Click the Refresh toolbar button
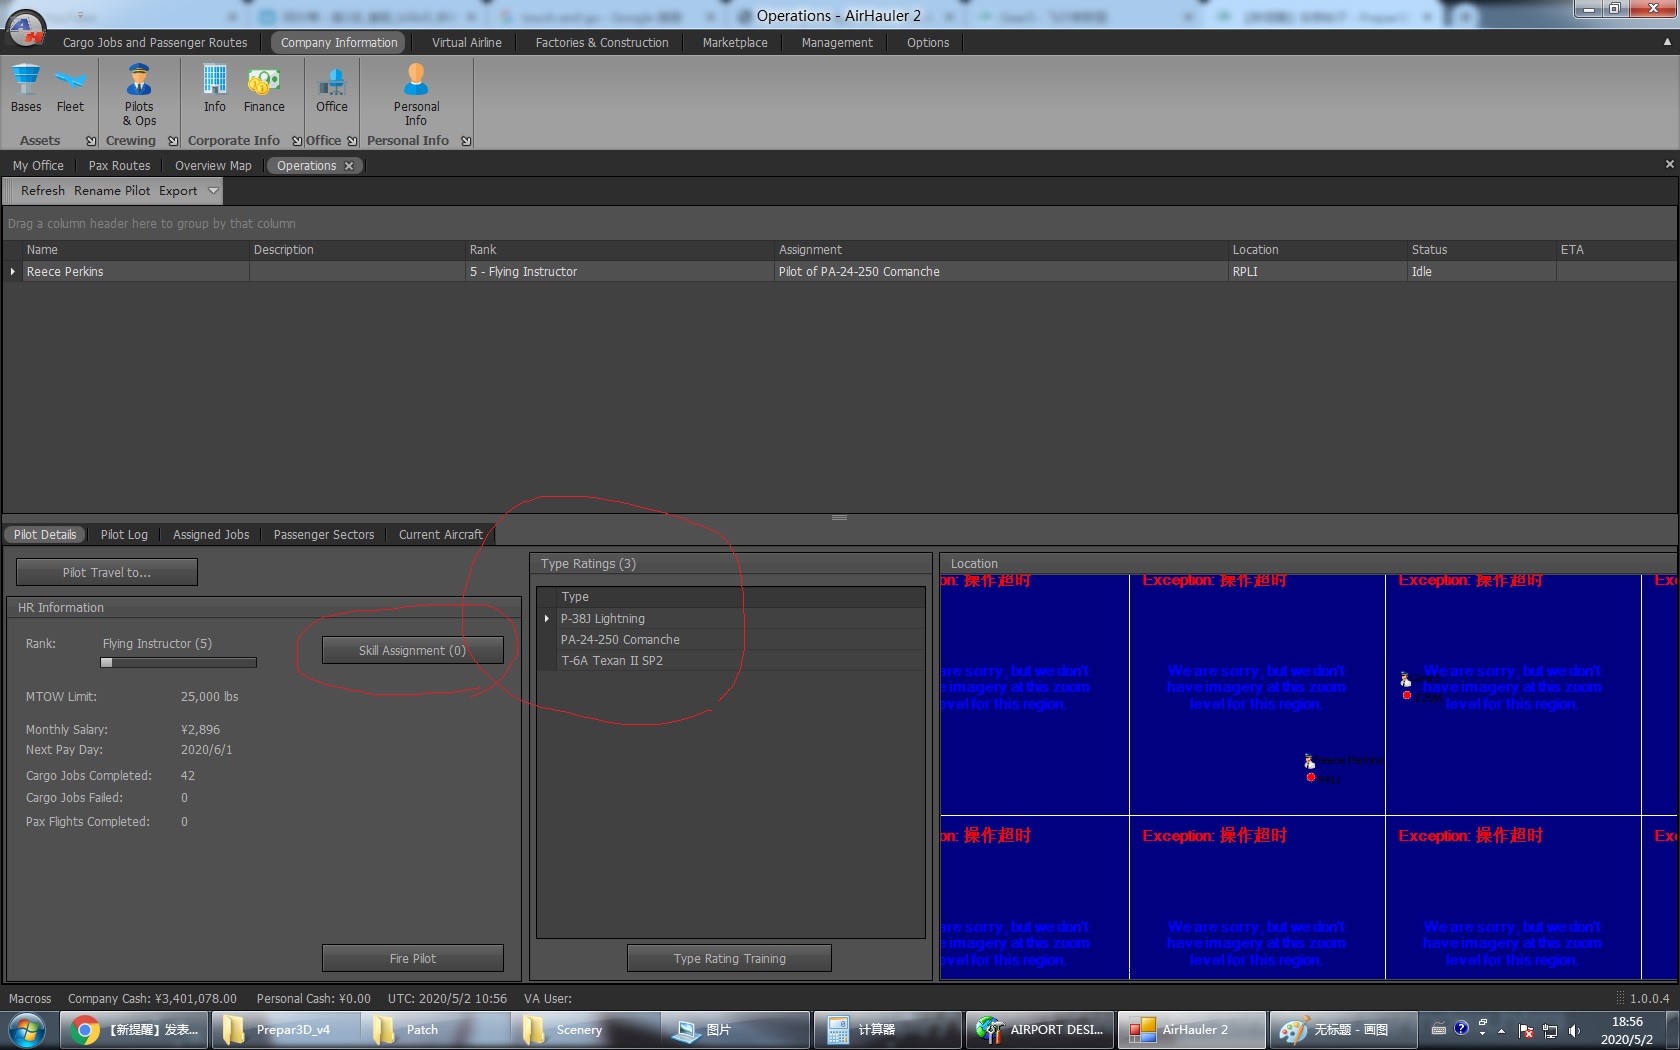Image resolution: width=1680 pixels, height=1050 pixels. tap(43, 191)
